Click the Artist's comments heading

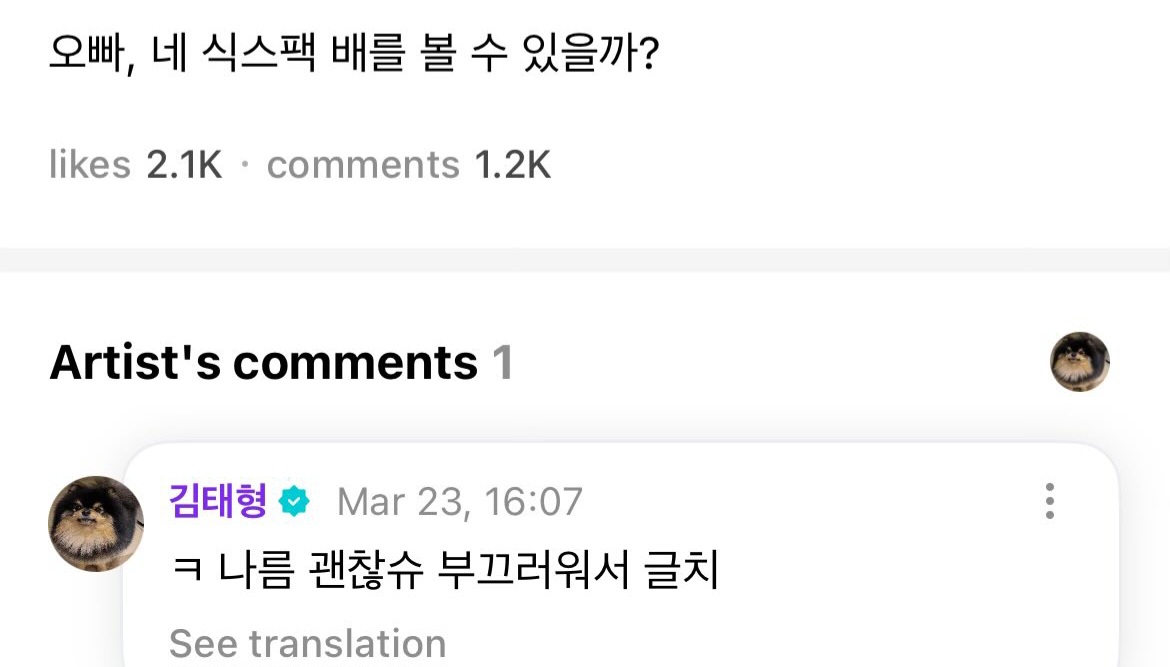click(x=263, y=362)
